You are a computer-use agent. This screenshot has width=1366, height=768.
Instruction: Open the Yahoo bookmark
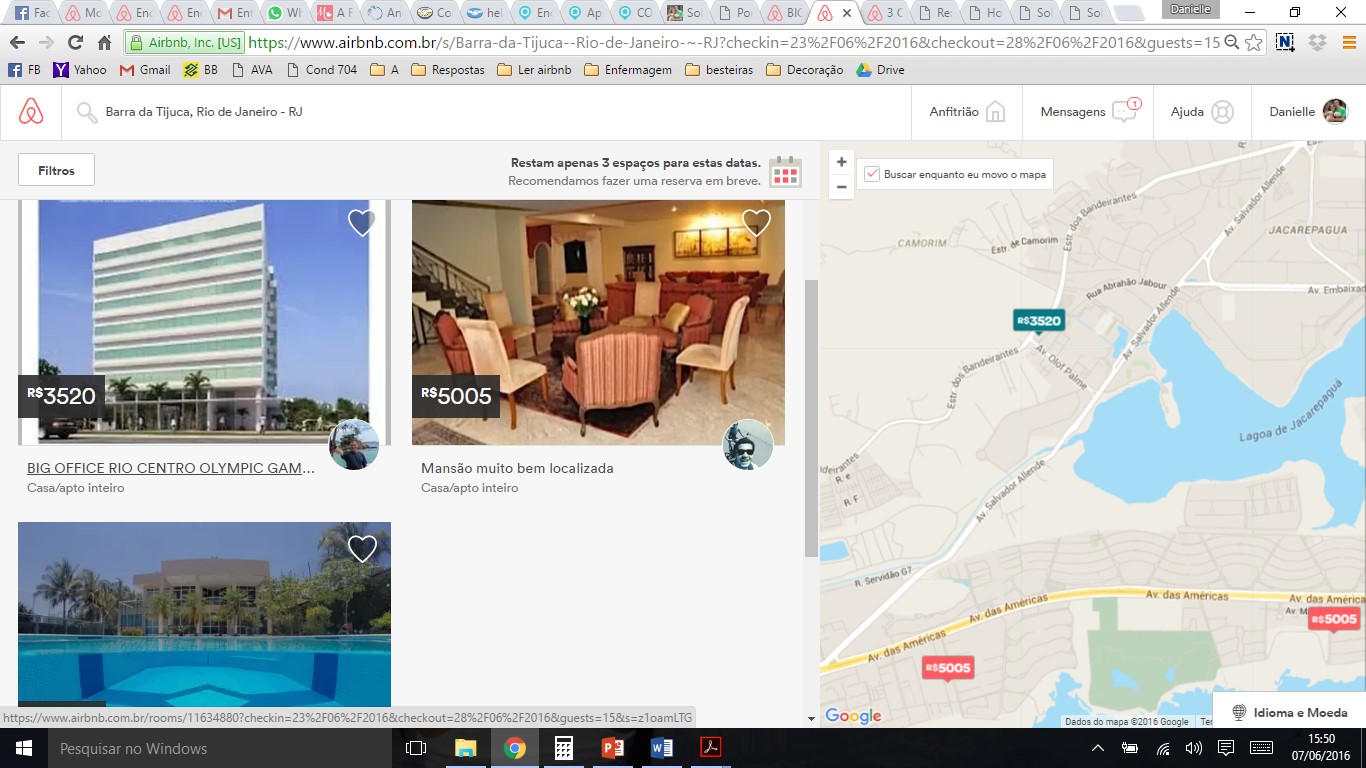pyautogui.click(x=79, y=70)
